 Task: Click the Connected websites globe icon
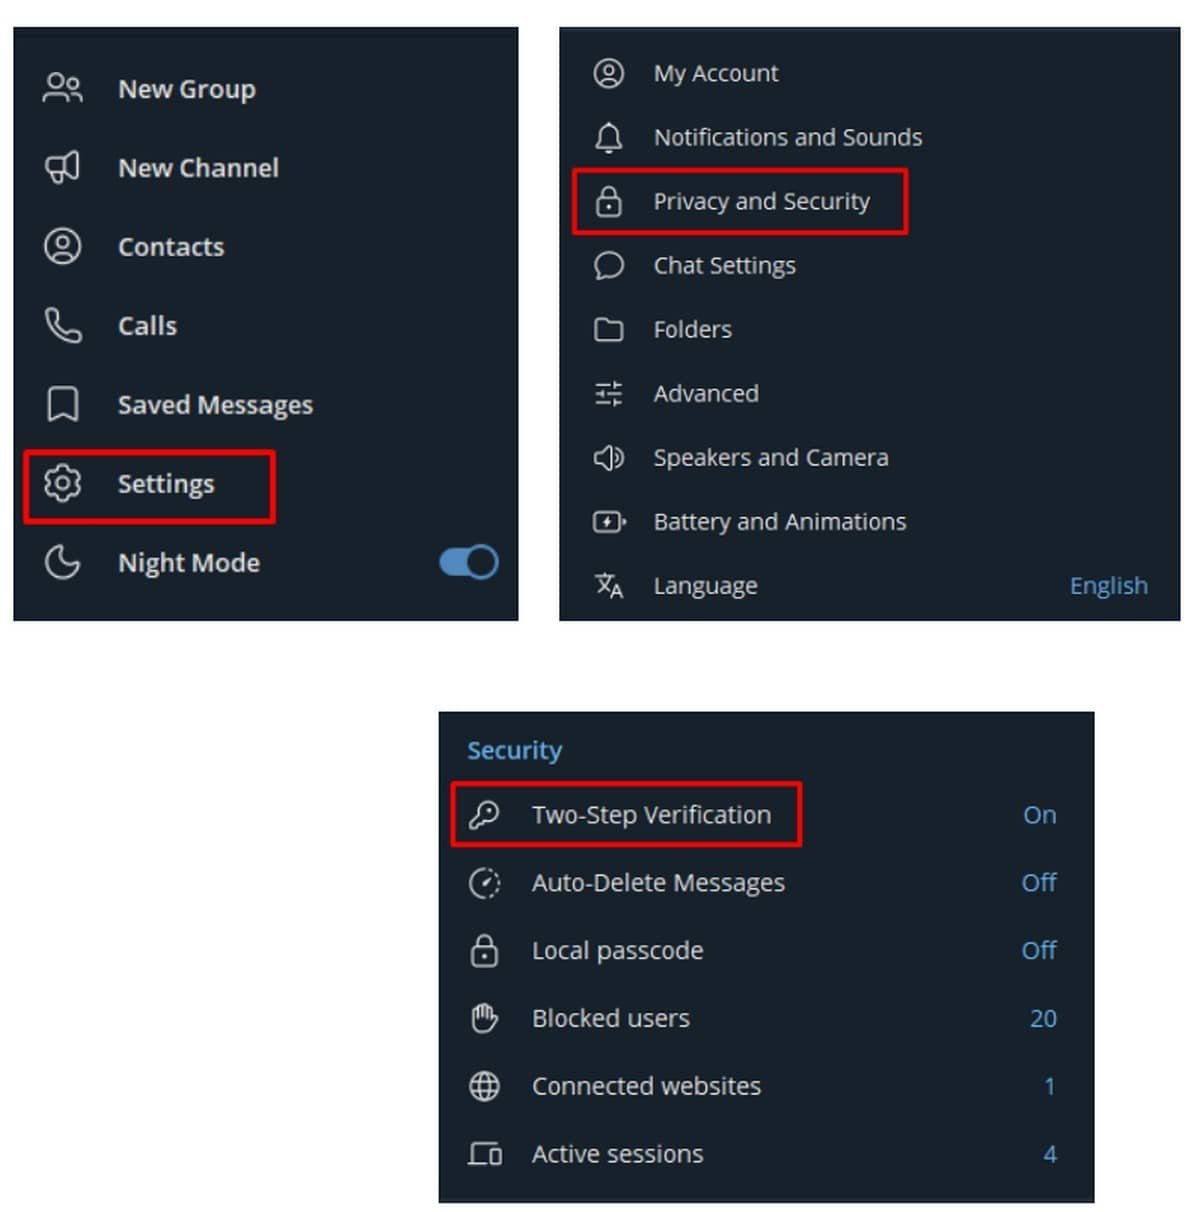pos(484,1086)
